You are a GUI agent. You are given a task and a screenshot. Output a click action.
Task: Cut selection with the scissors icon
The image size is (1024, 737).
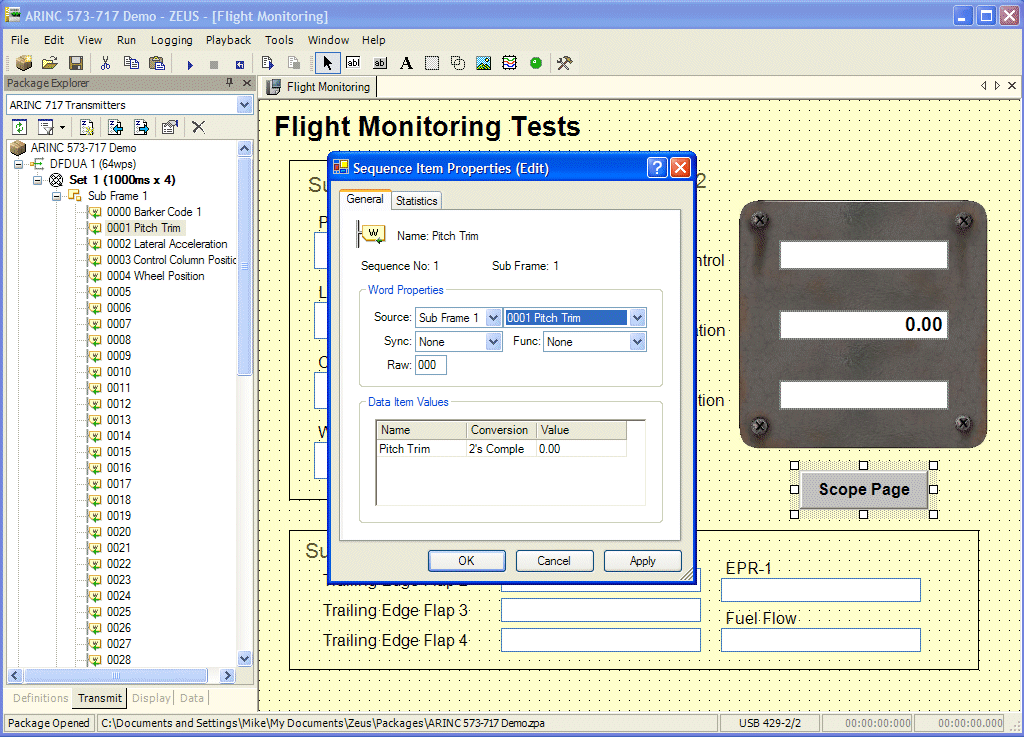pos(105,63)
